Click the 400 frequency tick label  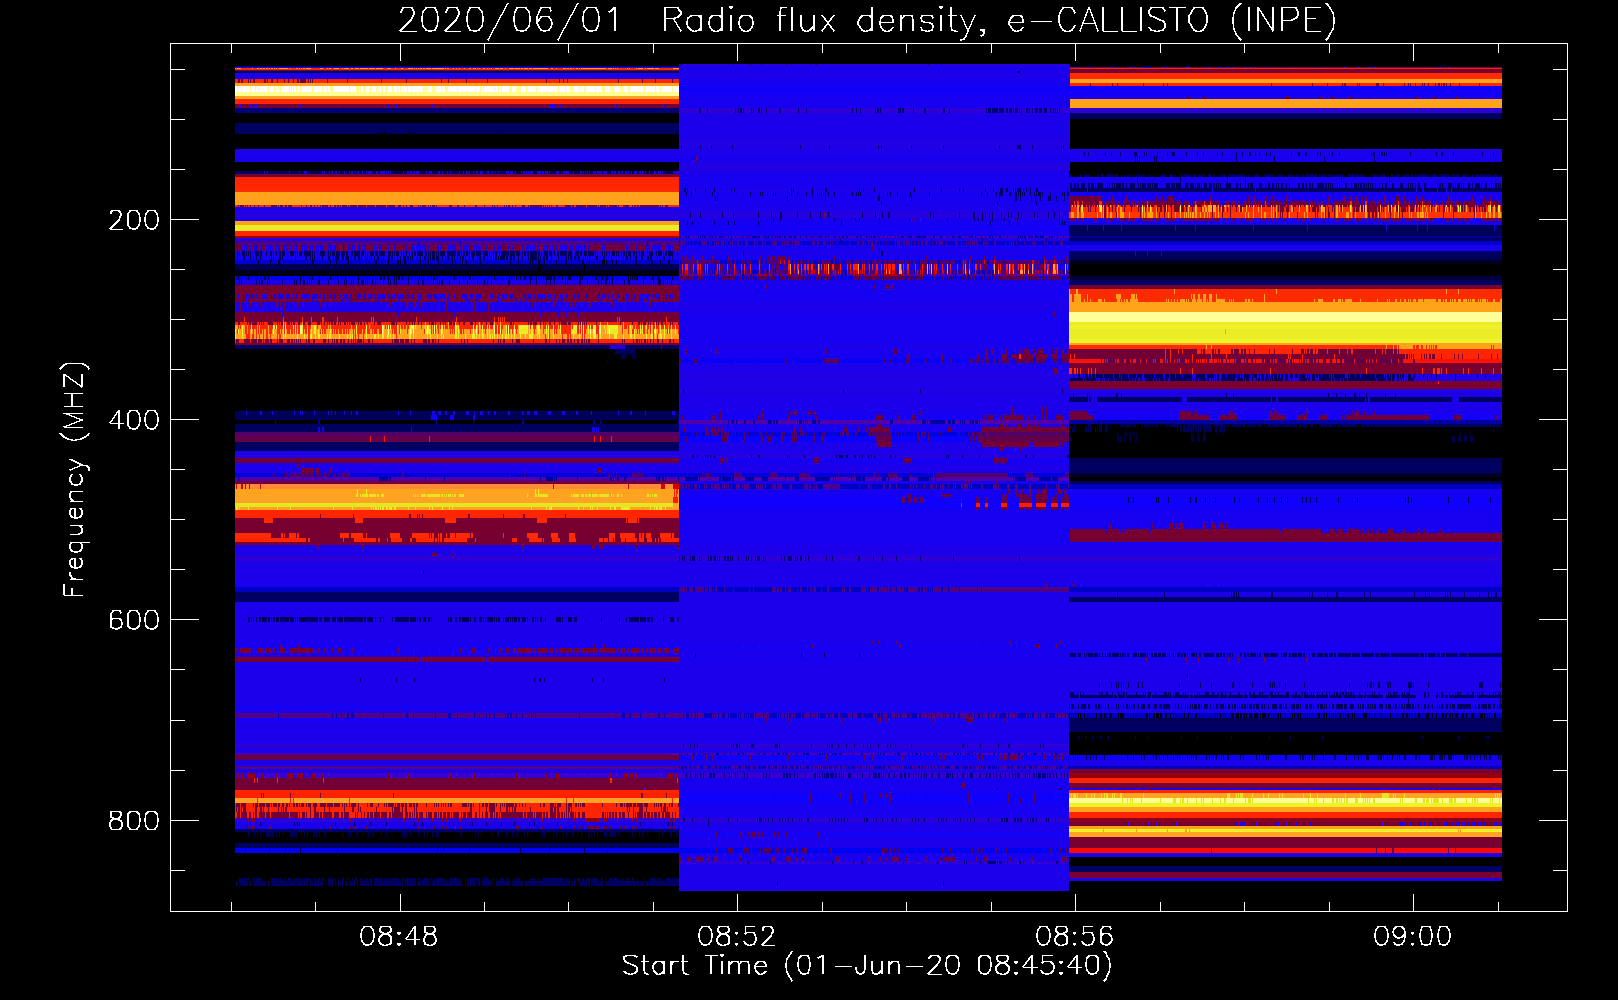pos(134,420)
